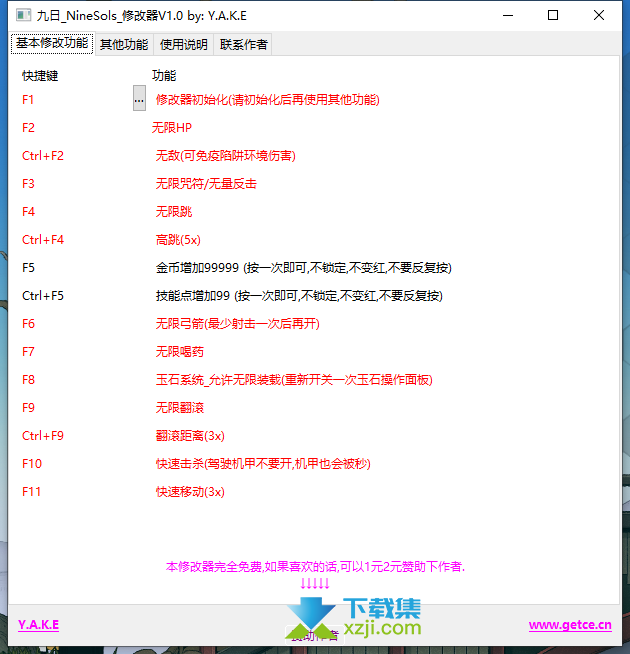Viewport: 630px width, 654px height.
Task: Click the 无限弓箭 function label
Action: point(237,324)
